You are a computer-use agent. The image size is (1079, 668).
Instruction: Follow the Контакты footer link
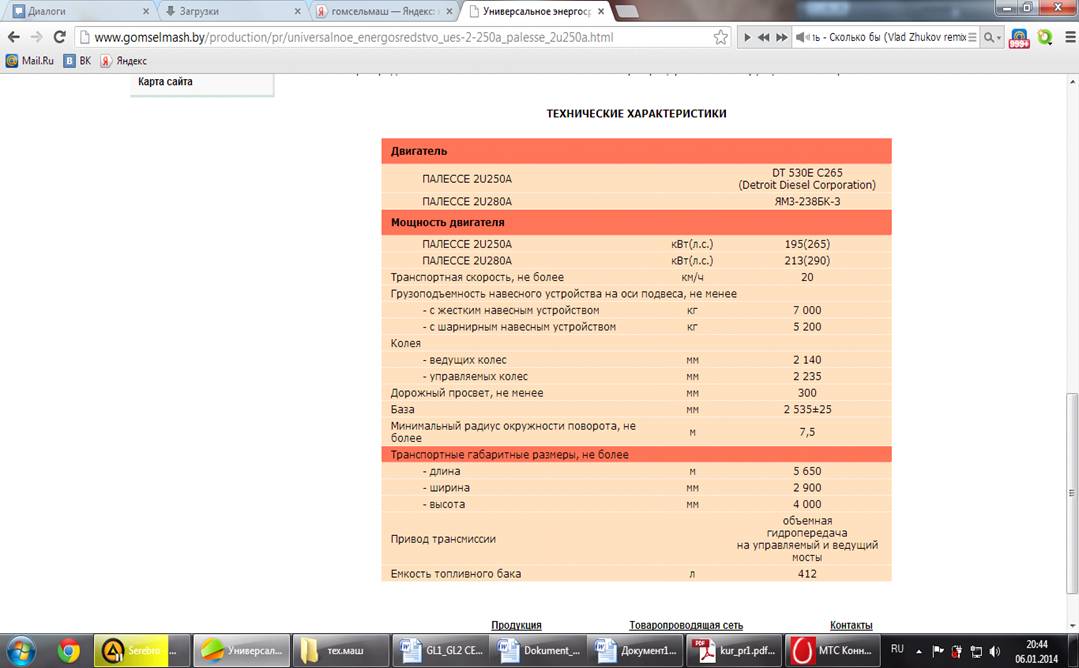click(x=851, y=625)
